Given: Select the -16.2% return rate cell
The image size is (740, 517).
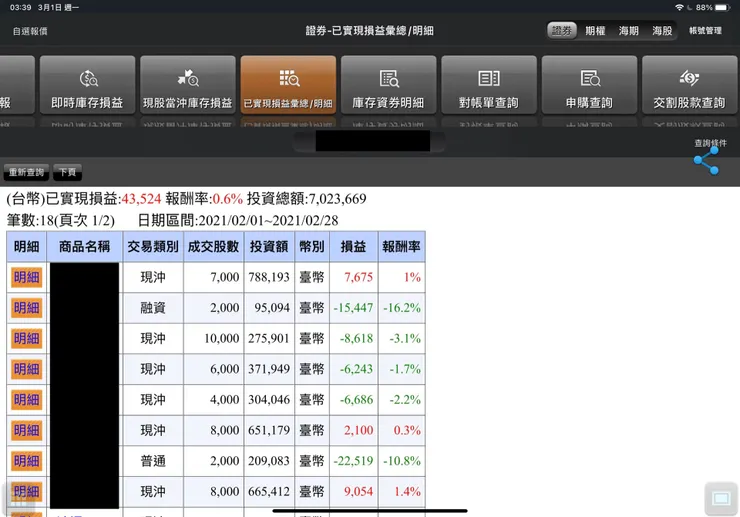Looking at the screenshot, I should click(x=402, y=308).
